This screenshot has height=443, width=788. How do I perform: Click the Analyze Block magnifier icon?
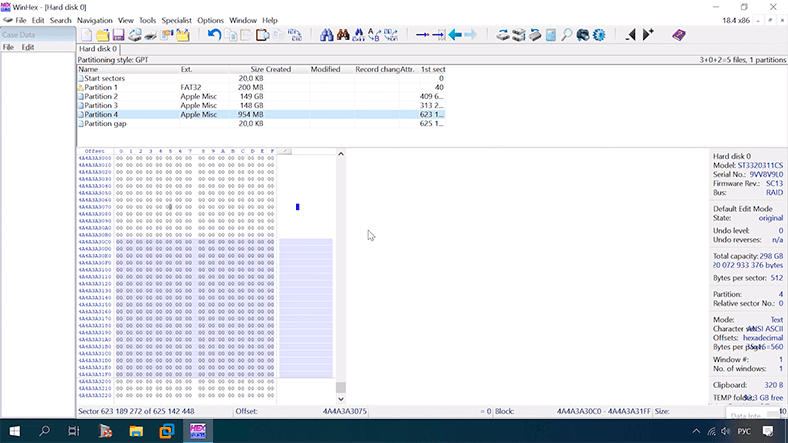(566, 35)
